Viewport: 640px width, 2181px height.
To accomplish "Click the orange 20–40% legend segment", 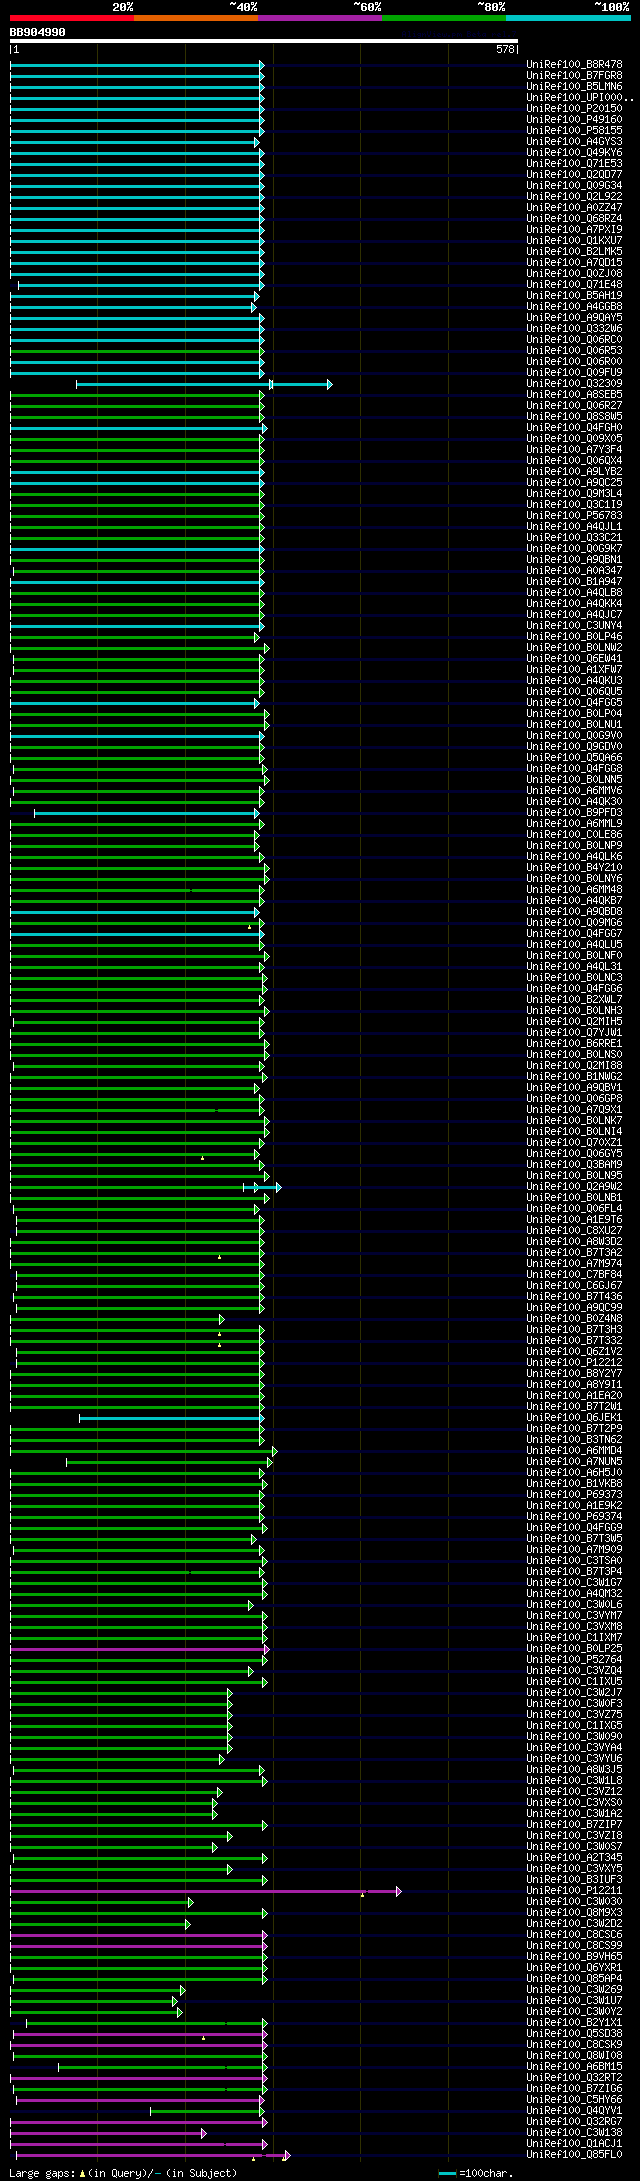I will pos(196,18).
